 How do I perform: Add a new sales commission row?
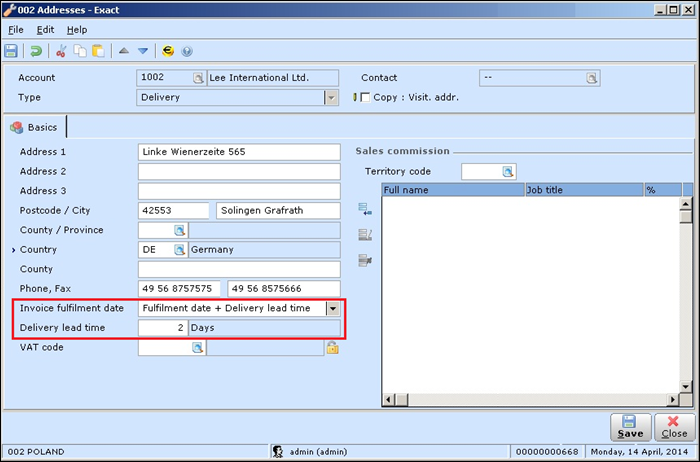click(365, 210)
